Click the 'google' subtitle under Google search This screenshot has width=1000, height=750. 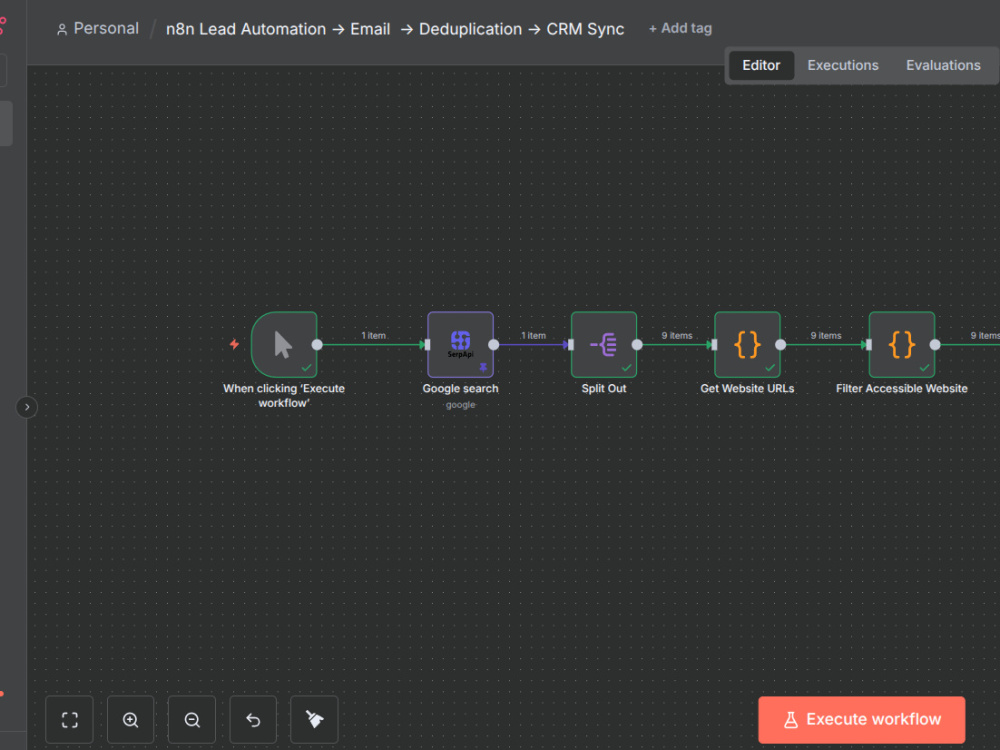tap(460, 405)
